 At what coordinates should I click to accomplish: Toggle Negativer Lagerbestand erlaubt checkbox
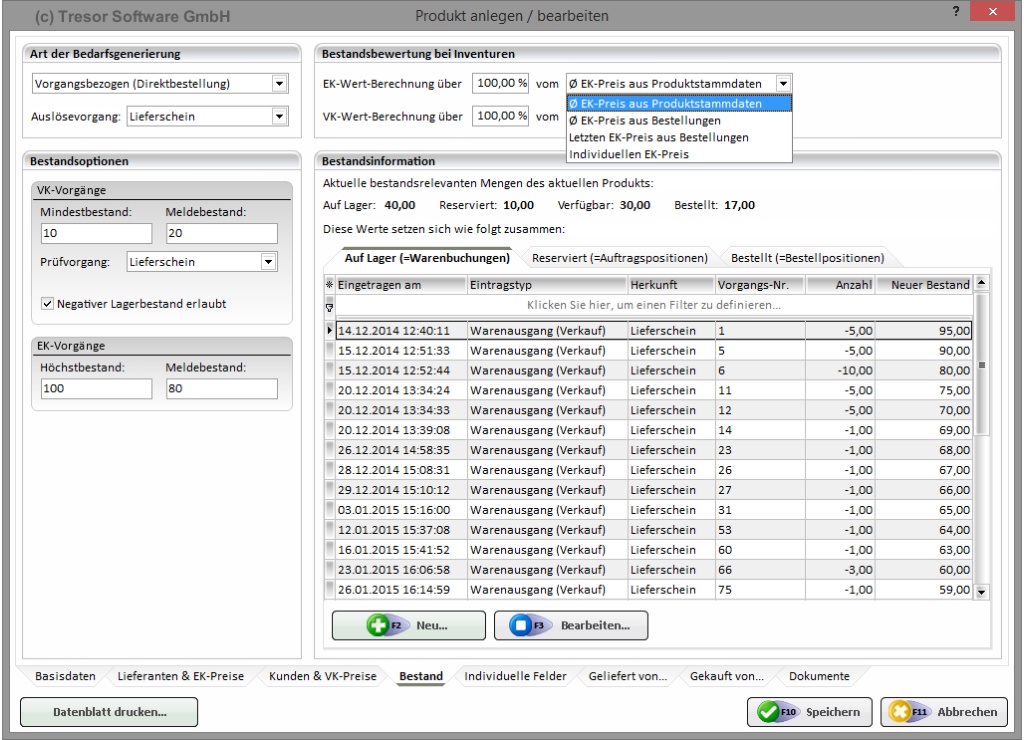48,304
